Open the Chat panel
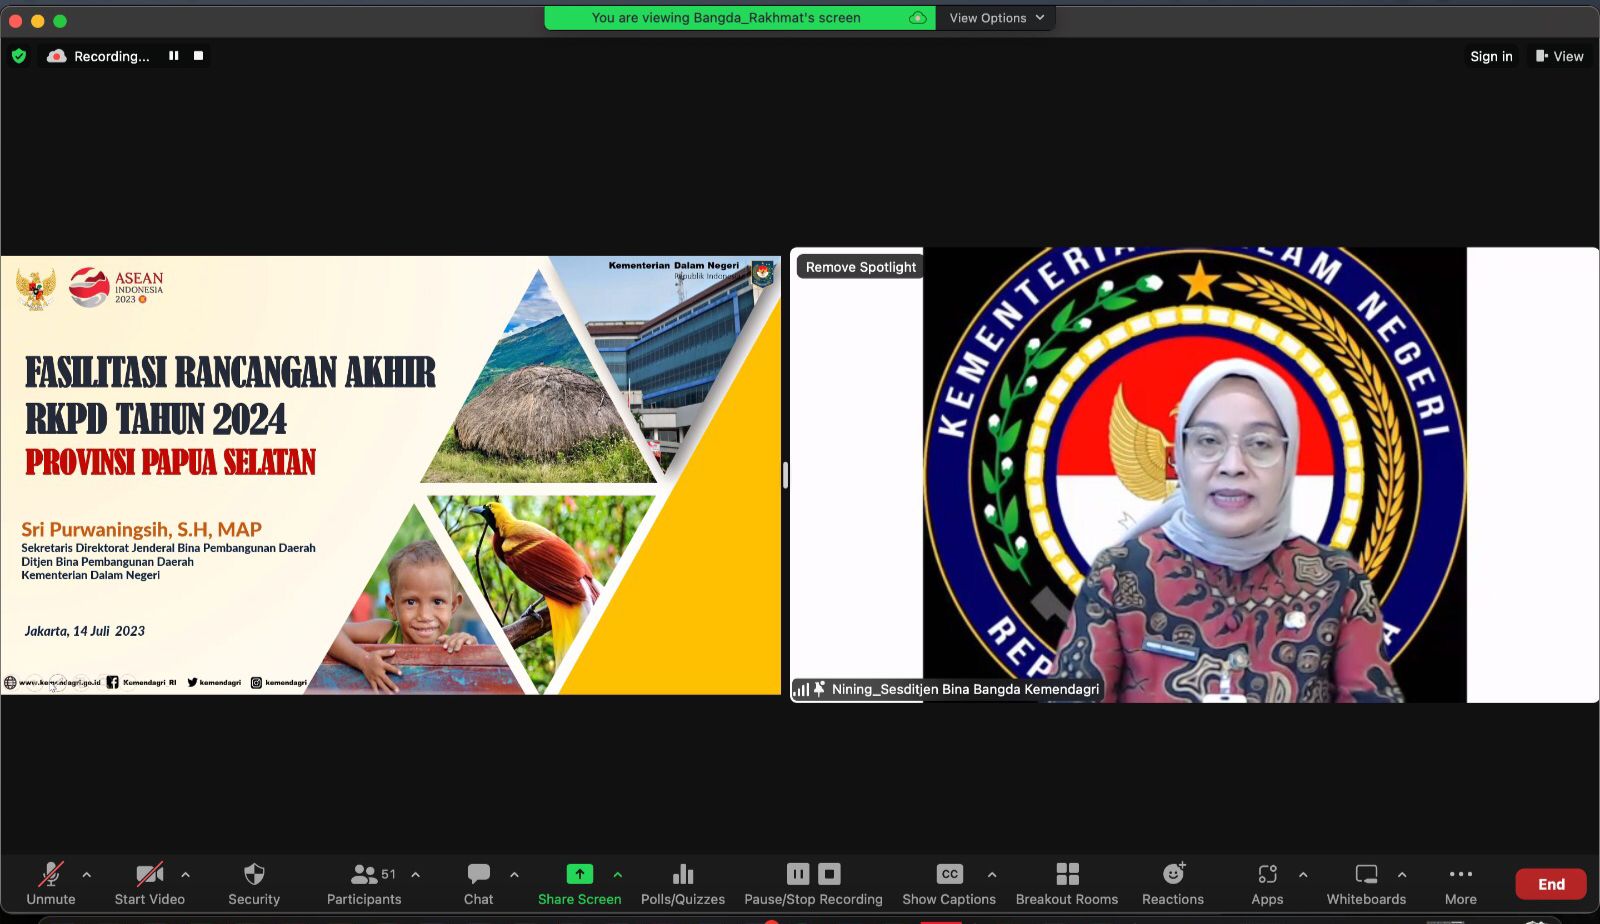The height and width of the screenshot is (924, 1600). click(479, 884)
